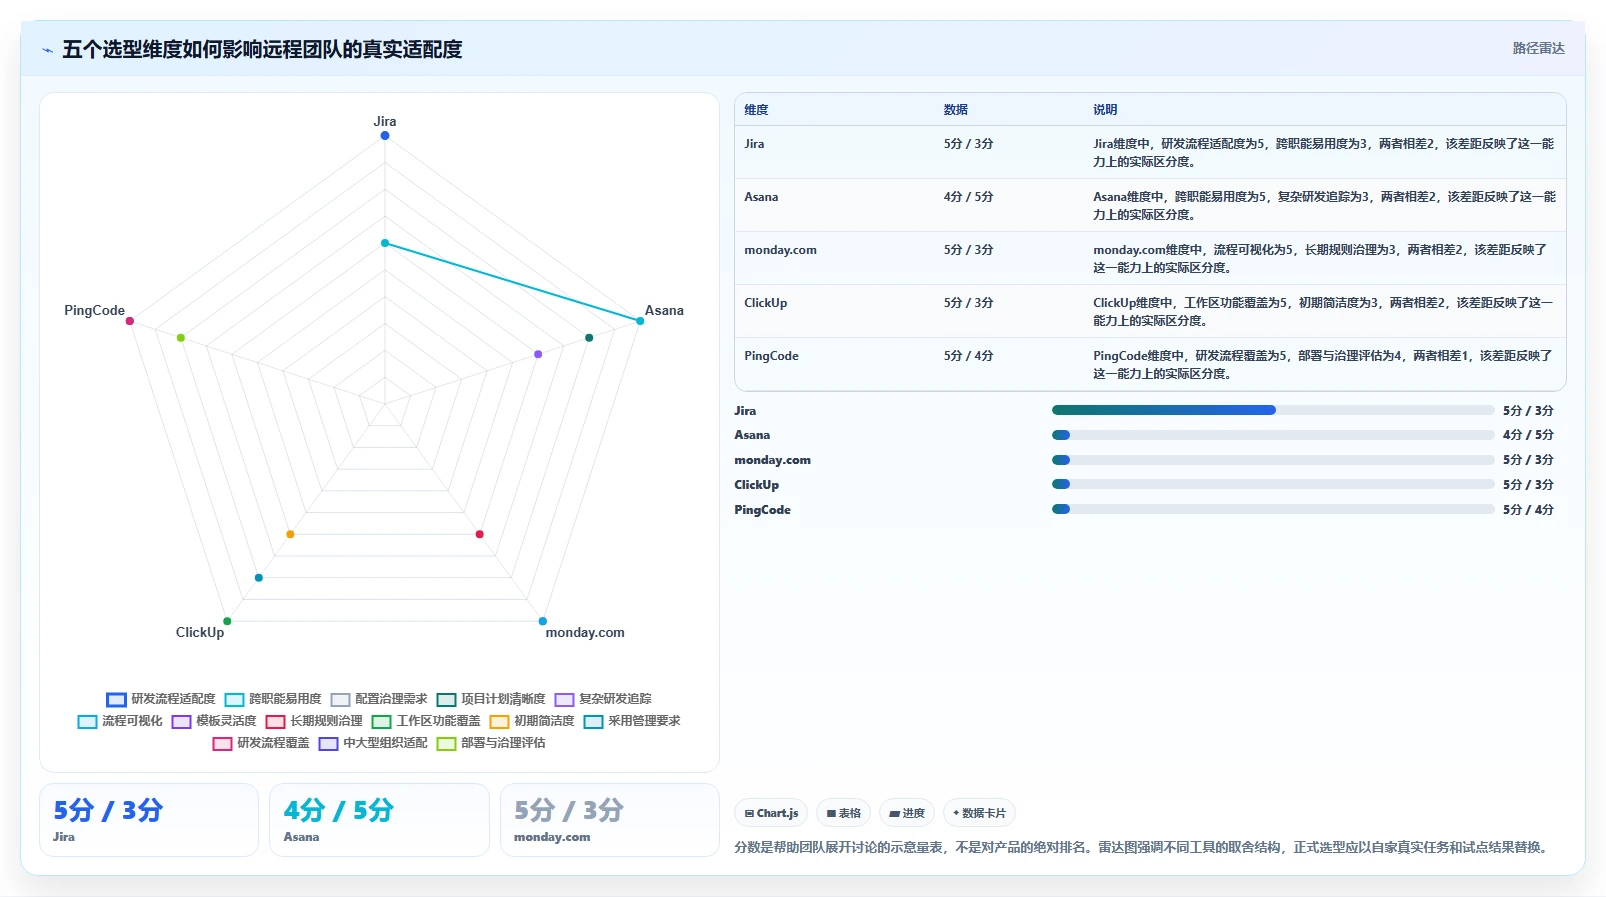Click the 路径雷达 label in header
This screenshot has height=897, width=1606.
(1538, 48)
